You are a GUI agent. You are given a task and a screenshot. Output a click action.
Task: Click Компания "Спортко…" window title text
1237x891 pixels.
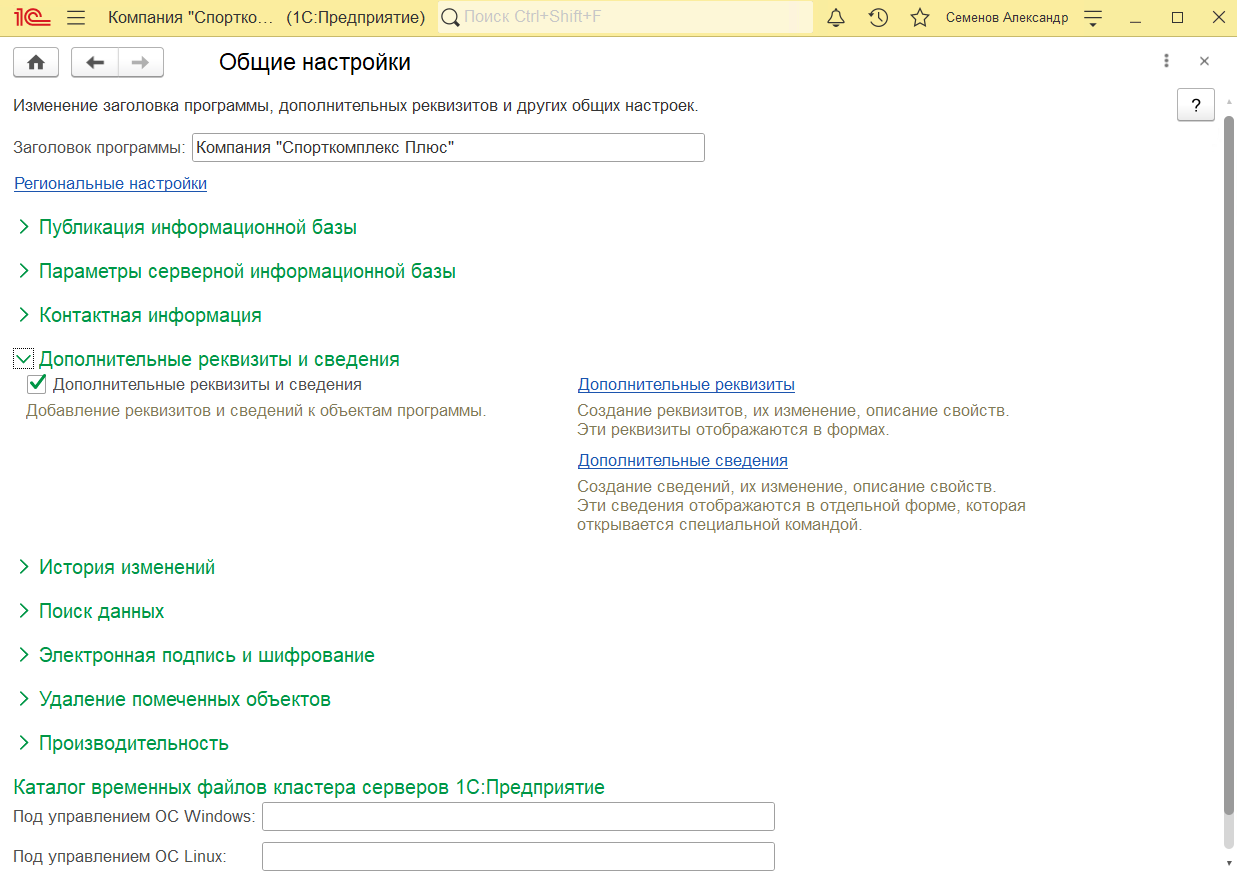pyautogui.click(x=189, y=17)
